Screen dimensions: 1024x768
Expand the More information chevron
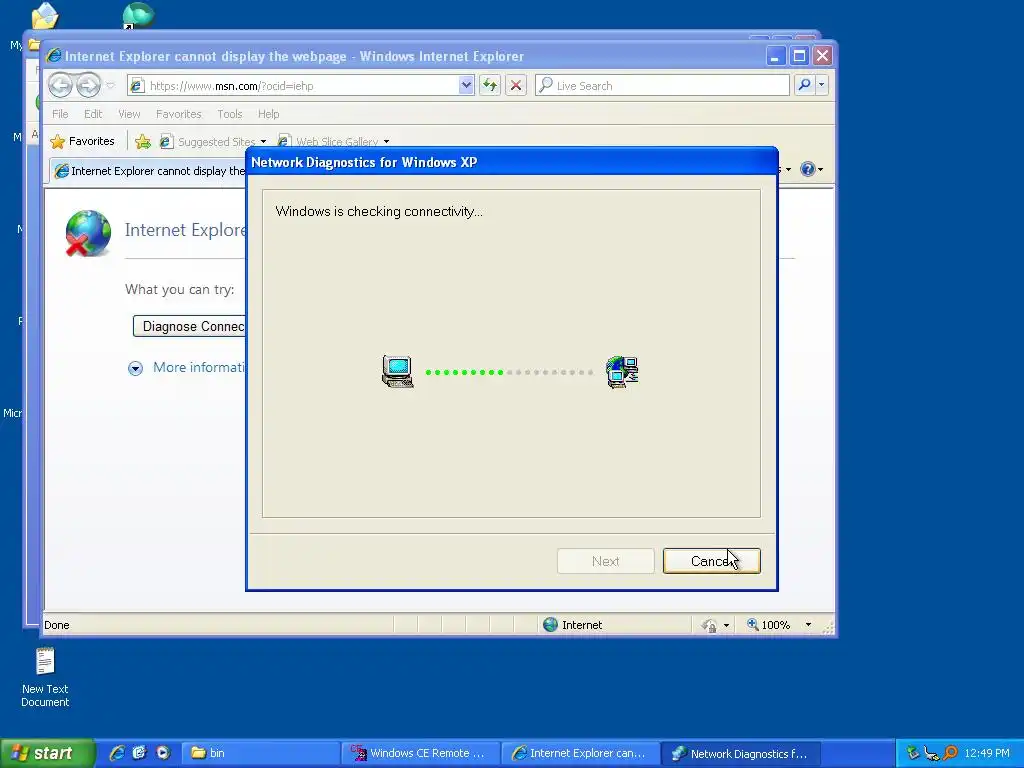coord(135,368)
